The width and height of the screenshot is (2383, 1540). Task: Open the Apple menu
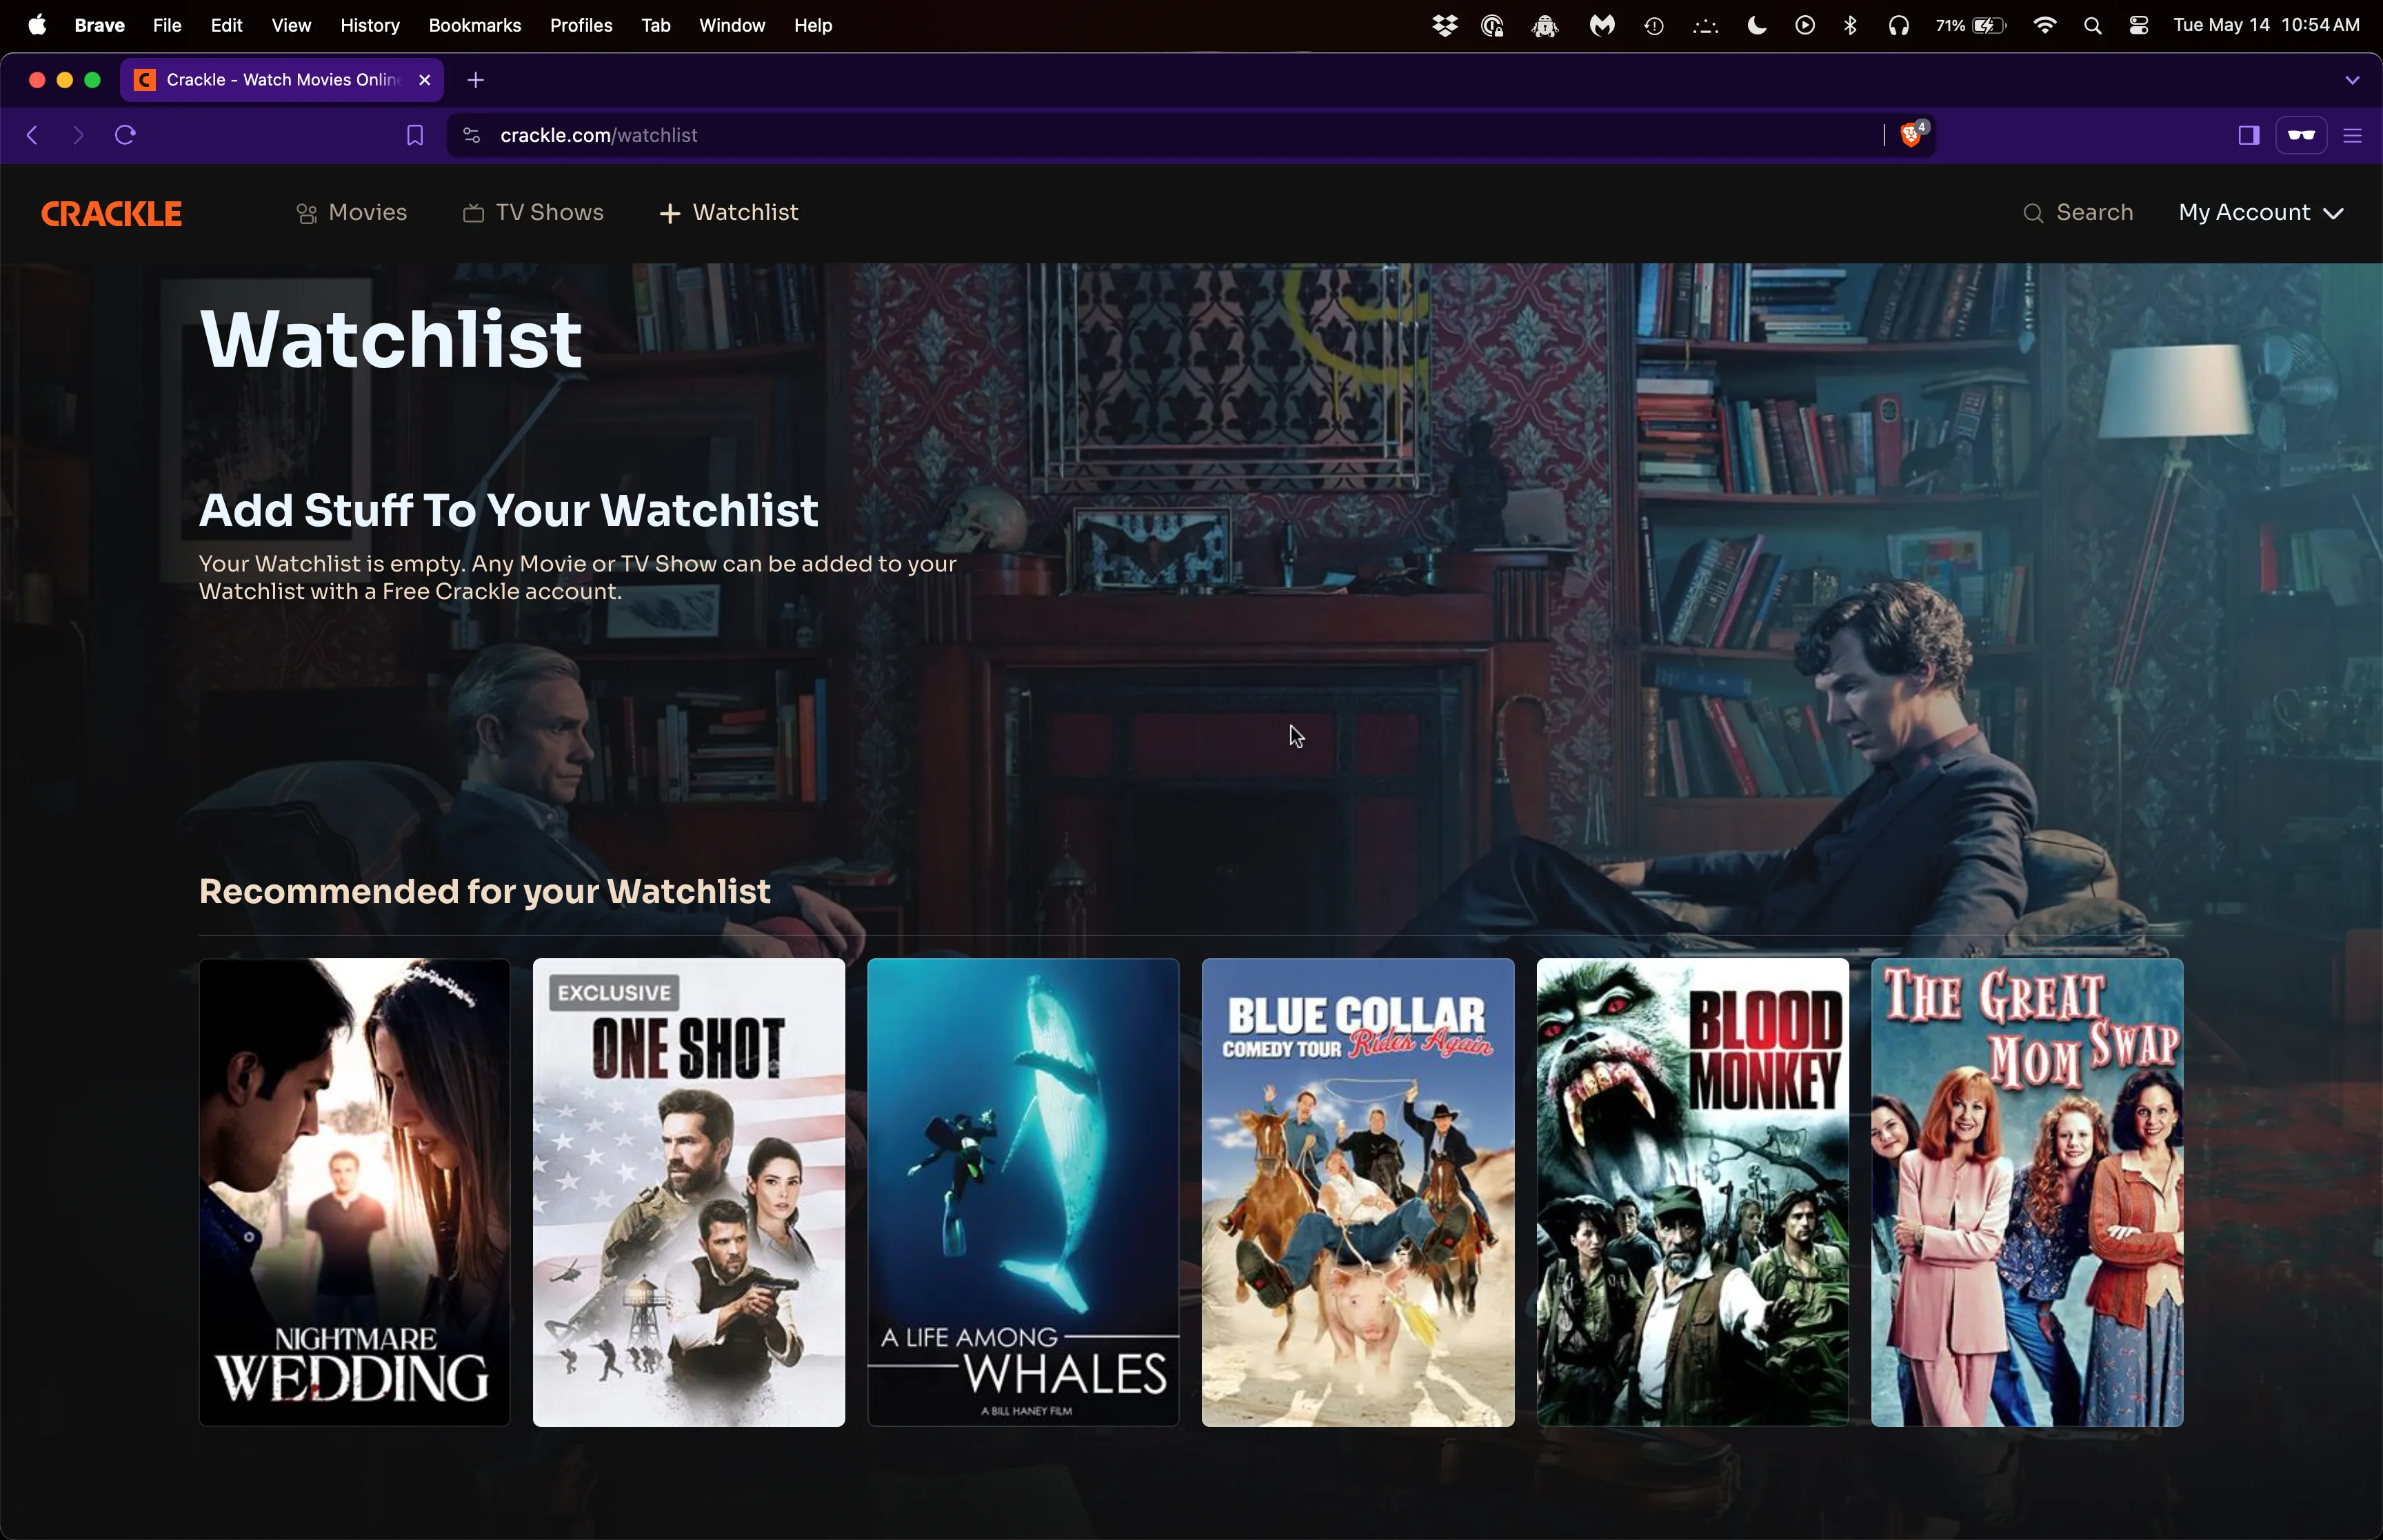click(37, 25)
